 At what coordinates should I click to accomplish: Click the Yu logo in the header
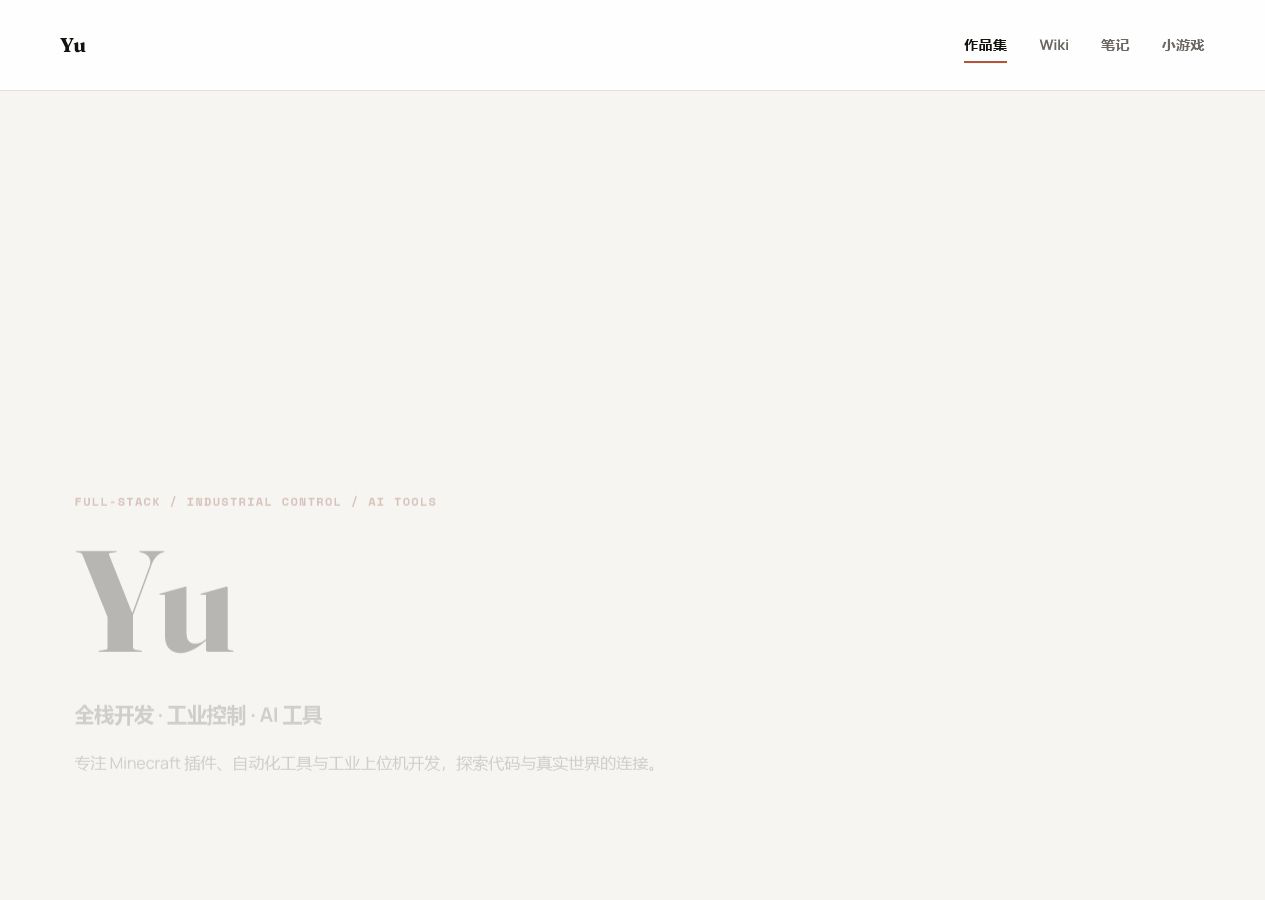click(x=73, y=45)
